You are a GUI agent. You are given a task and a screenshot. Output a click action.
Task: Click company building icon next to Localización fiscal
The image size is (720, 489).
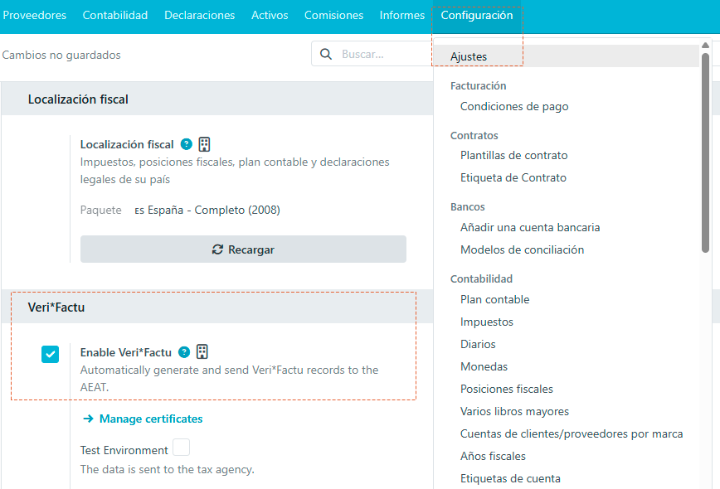pos(204,144)
